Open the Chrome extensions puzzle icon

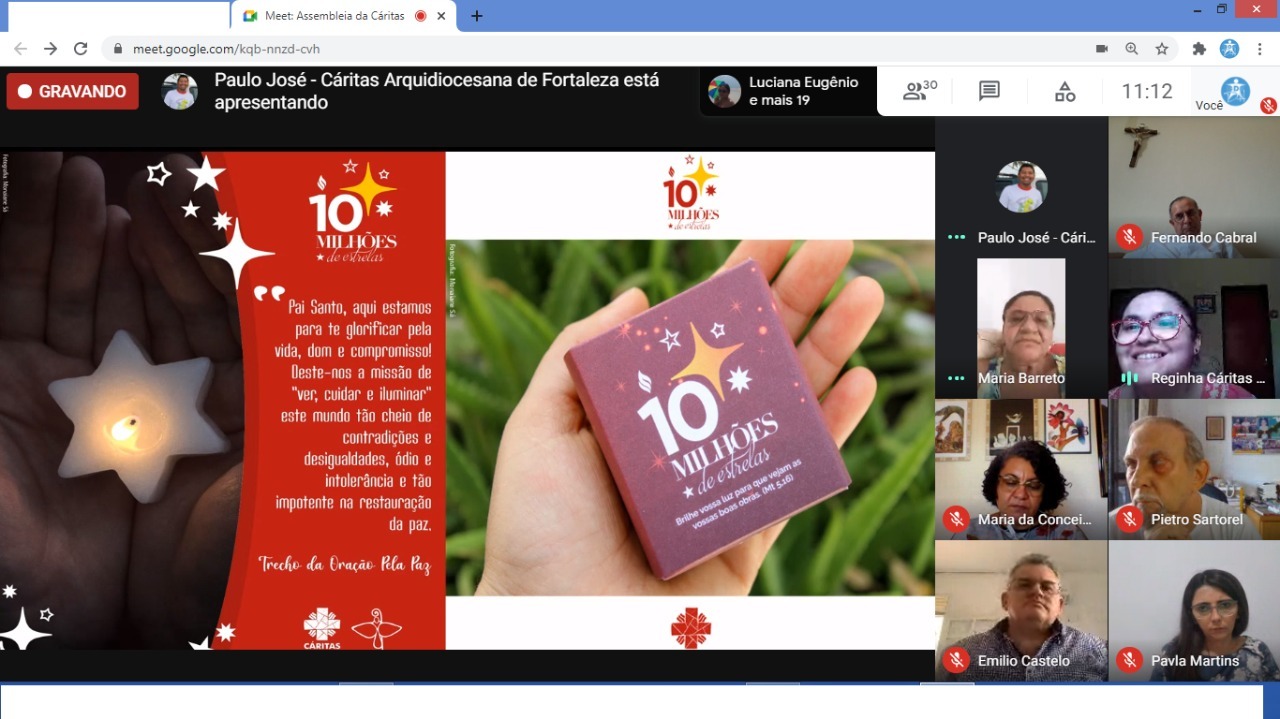(x=1199, y=49)
